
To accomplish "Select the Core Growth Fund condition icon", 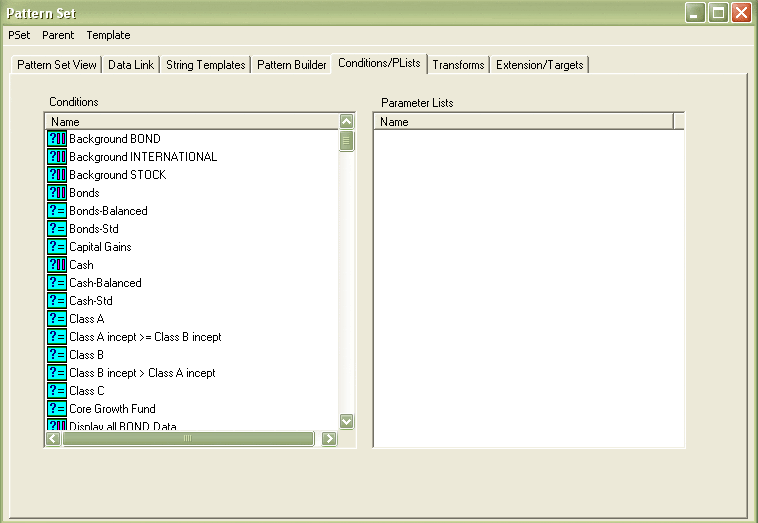I will click(x=57, y=408).
